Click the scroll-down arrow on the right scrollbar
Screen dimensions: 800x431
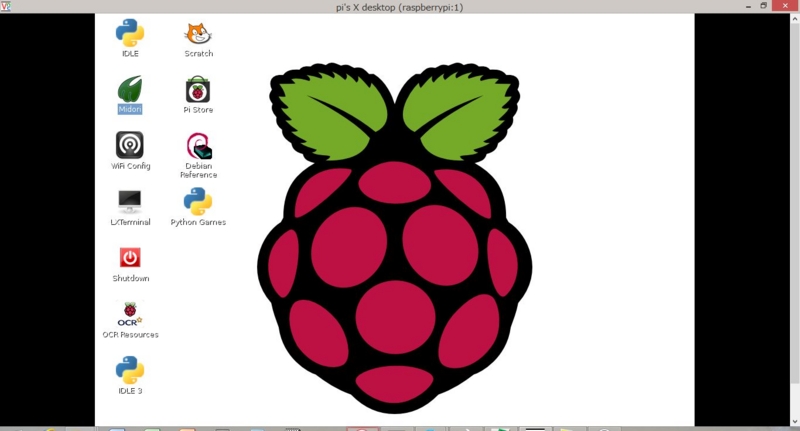click(795, 421)
